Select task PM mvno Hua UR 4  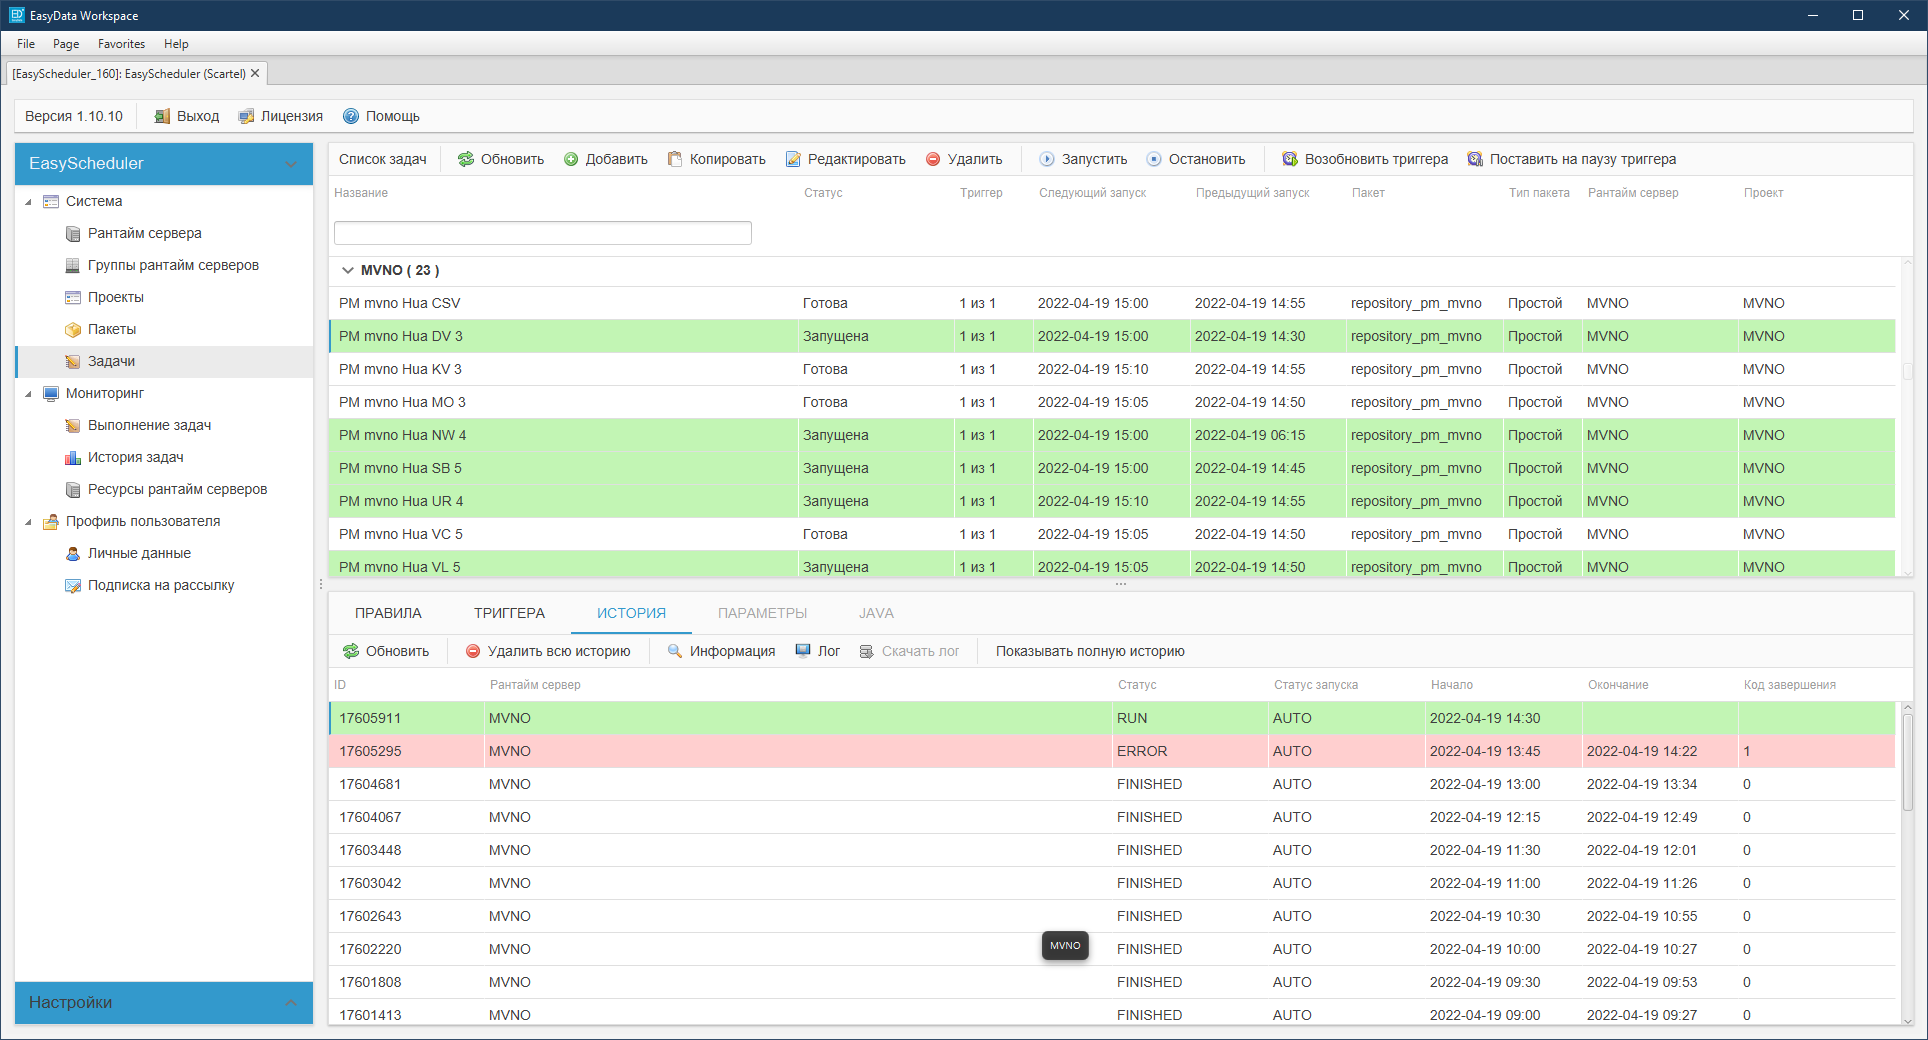tap(1112, 501)
